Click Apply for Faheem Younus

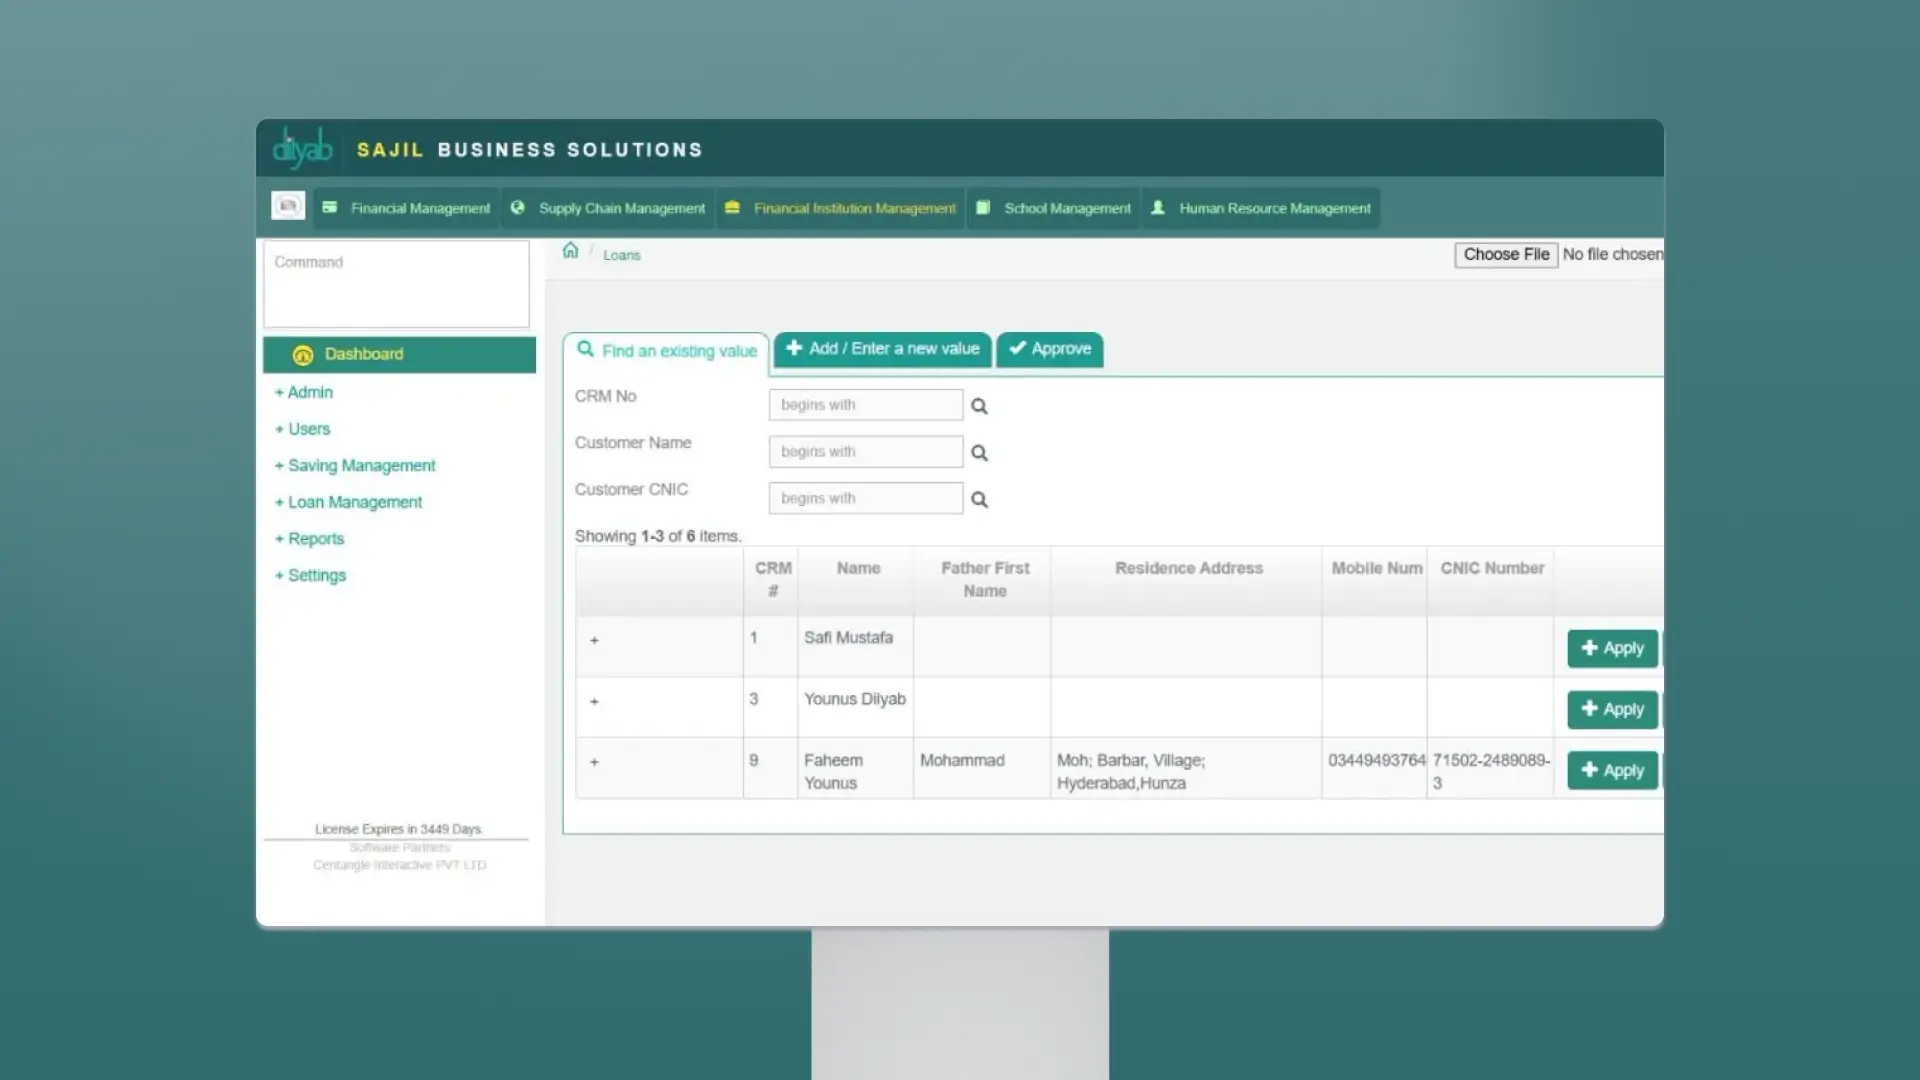click(x=1612, y=770)
